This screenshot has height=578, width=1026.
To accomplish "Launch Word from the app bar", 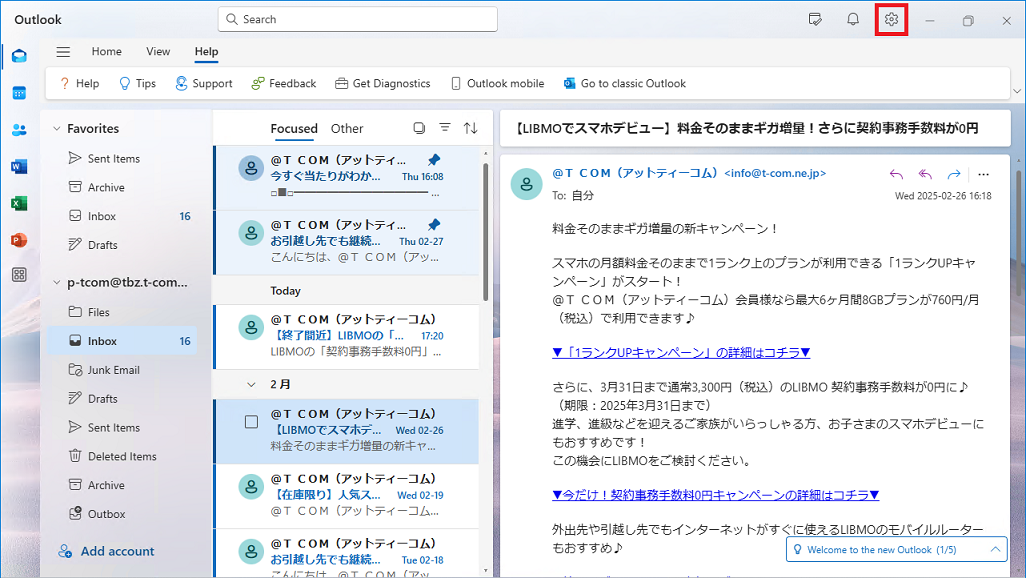I will tap(19, 166).
